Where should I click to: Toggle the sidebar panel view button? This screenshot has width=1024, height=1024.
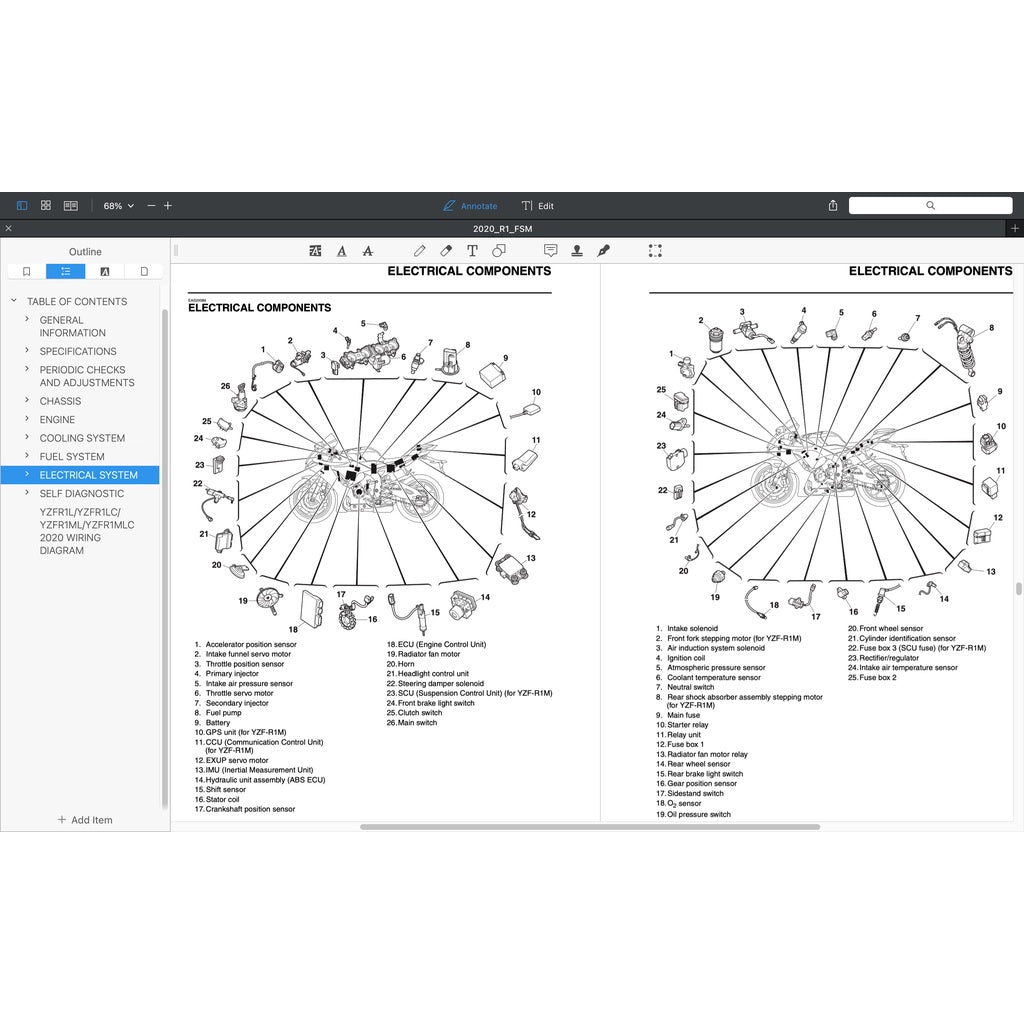tap(22, 206)
